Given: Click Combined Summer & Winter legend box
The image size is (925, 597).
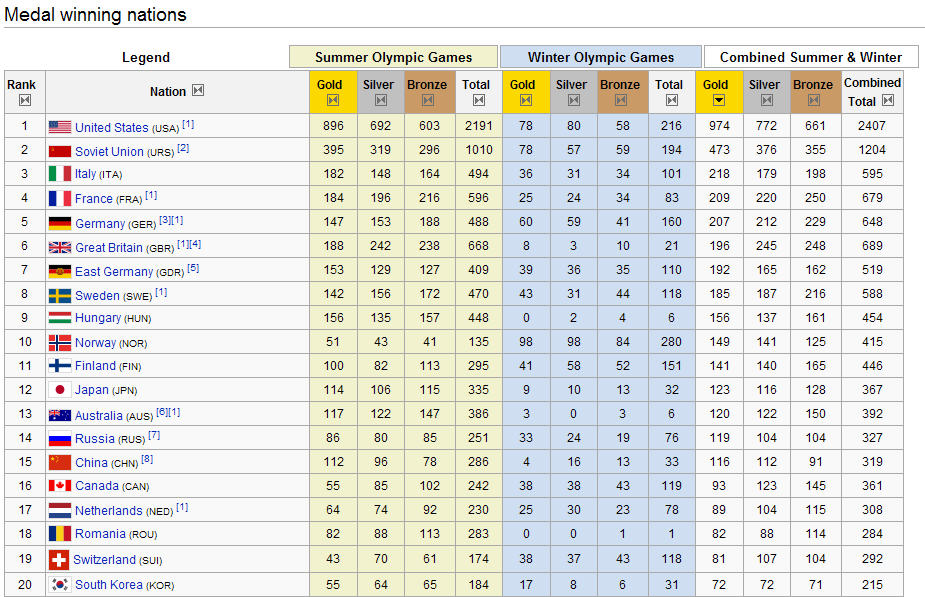Looking at the screenshot, I should pyautogui.click(x=811, y=57).
